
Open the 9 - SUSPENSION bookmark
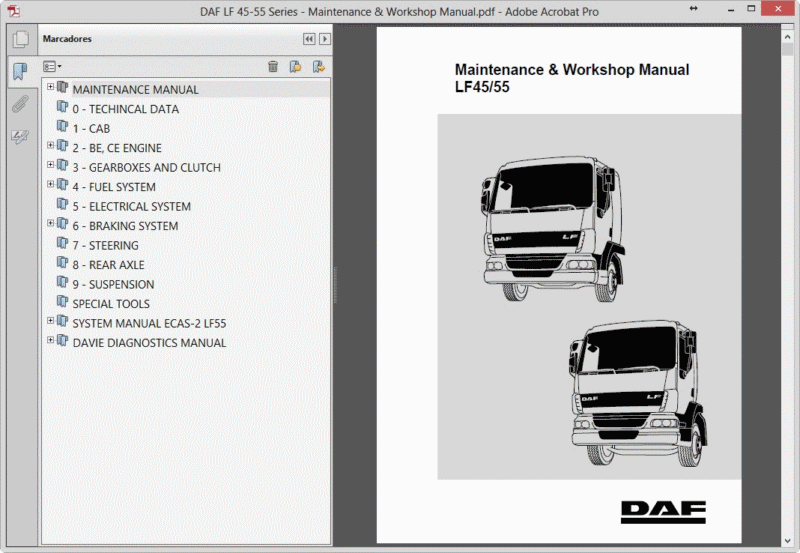click(113, 284)
